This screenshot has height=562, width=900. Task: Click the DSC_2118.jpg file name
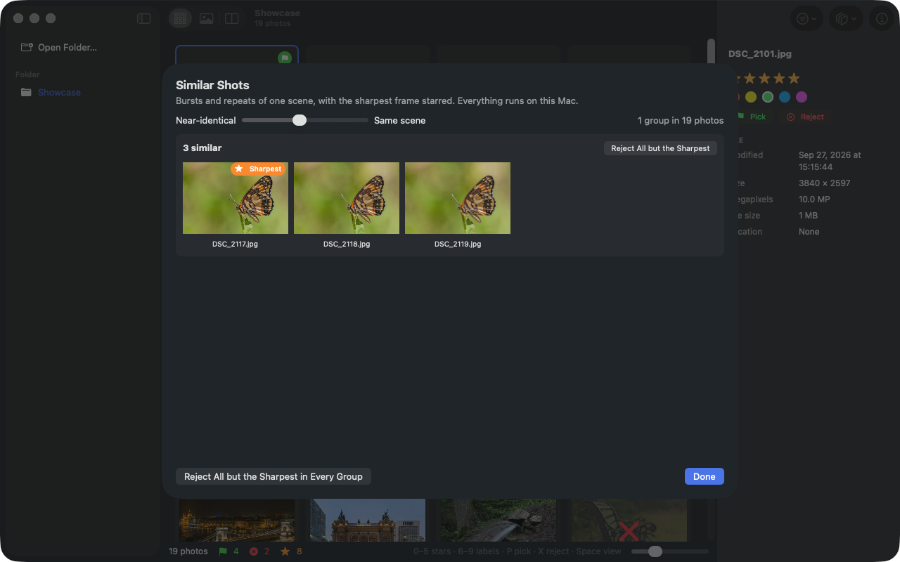tap(346, 244)
